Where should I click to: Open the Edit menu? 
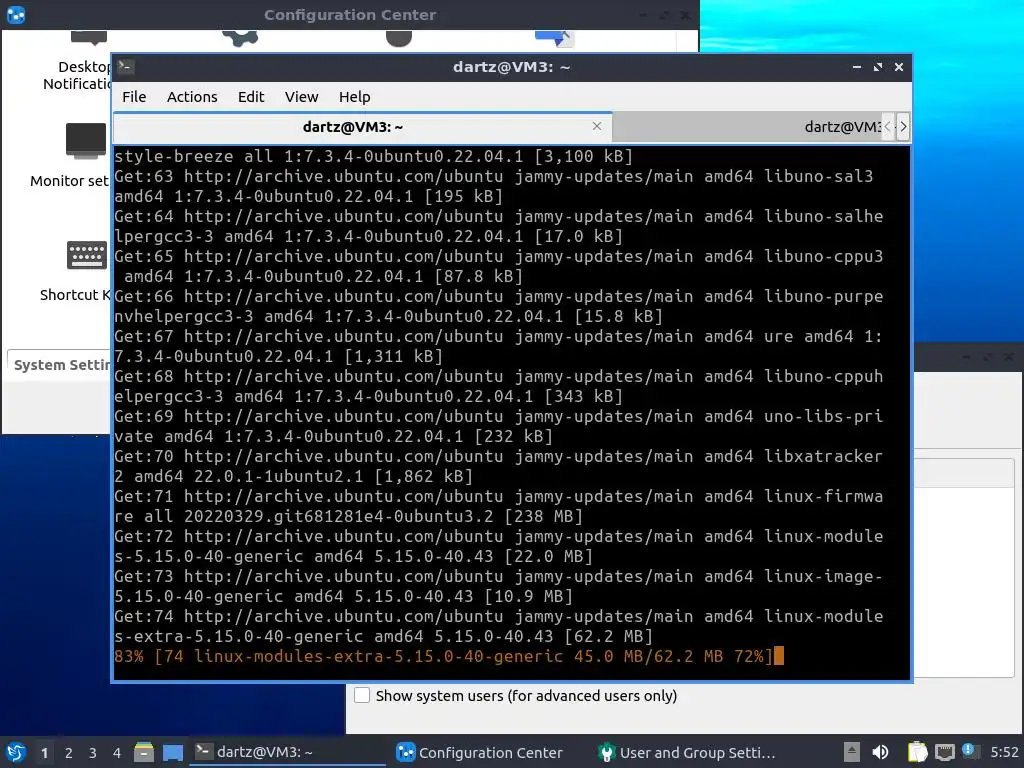251,97
